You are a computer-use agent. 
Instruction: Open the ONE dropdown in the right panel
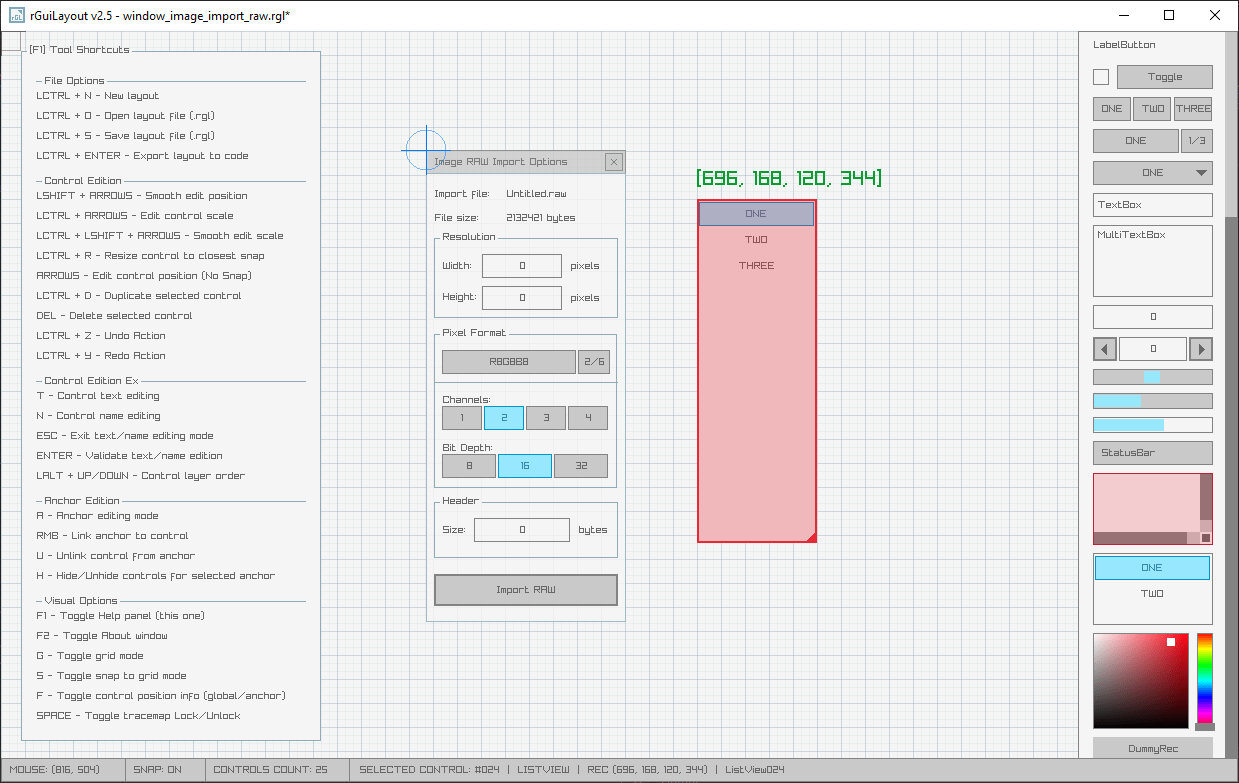click(1152, 172)
